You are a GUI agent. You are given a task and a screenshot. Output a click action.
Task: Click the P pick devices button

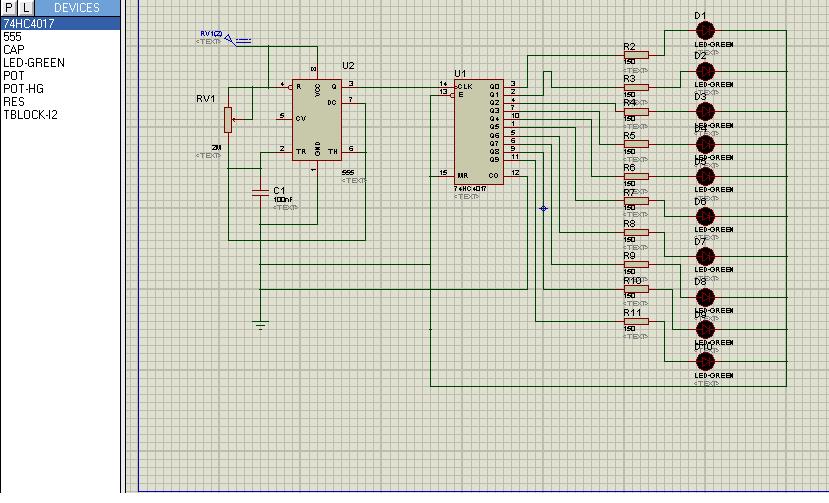(x=10, y=7)
